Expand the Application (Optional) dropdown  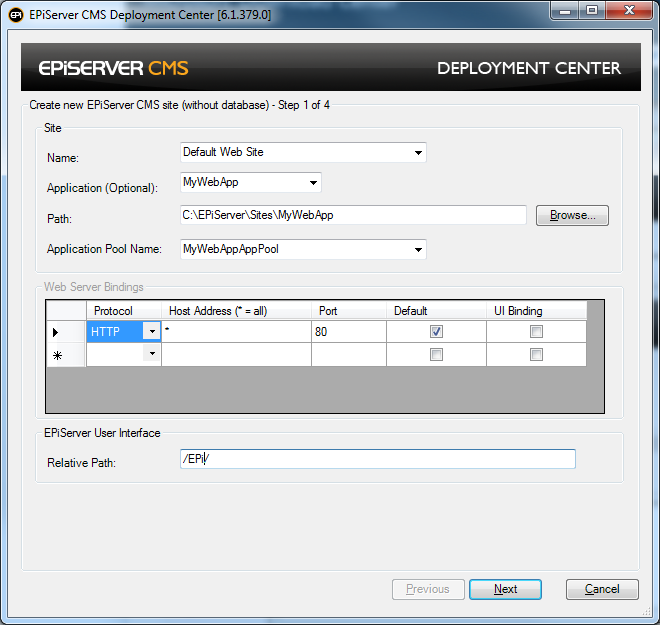pyautogui.click(x=313, y=183)
